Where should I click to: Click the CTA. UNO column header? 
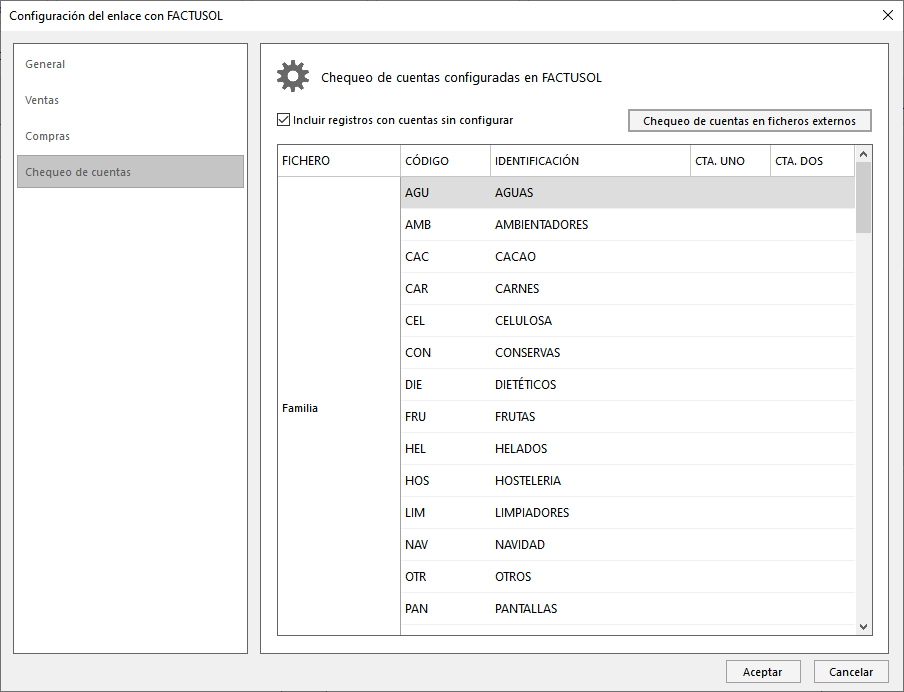pos(730,161)
